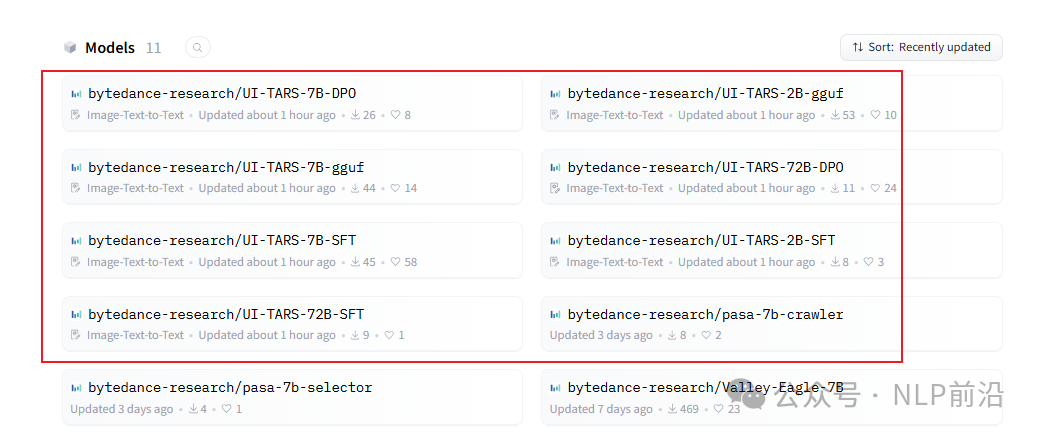Click the avatar icon beside UI-TARS-7B-gguf

coord(76,167)
